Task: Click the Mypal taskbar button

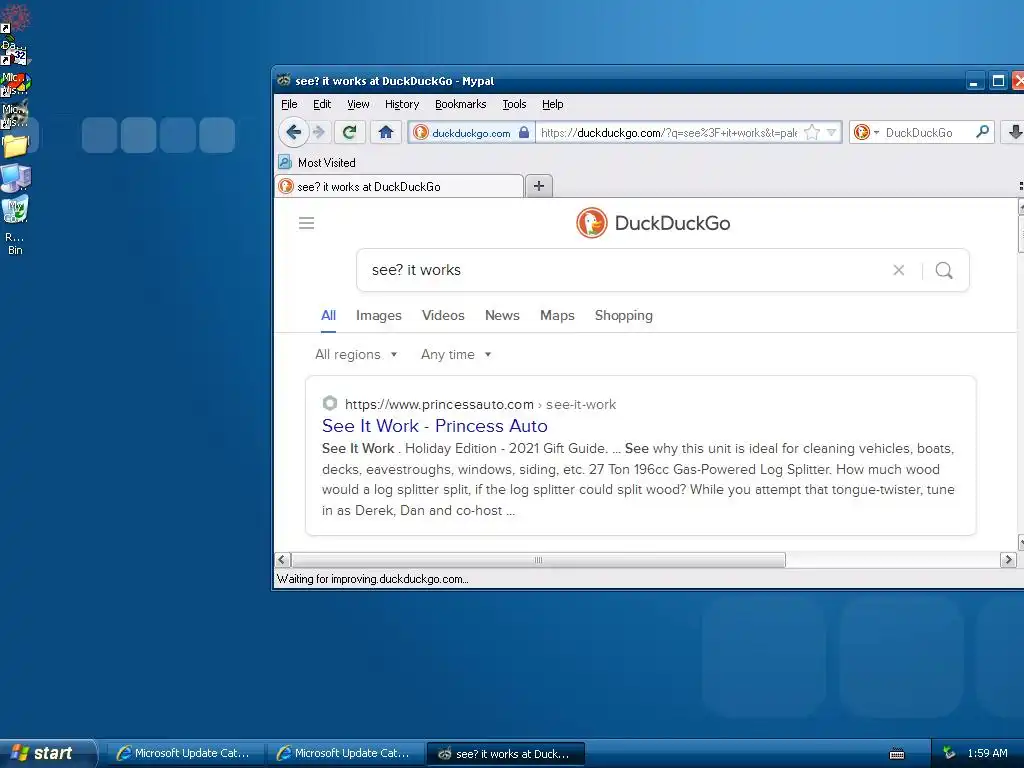Action: (505, 753)
